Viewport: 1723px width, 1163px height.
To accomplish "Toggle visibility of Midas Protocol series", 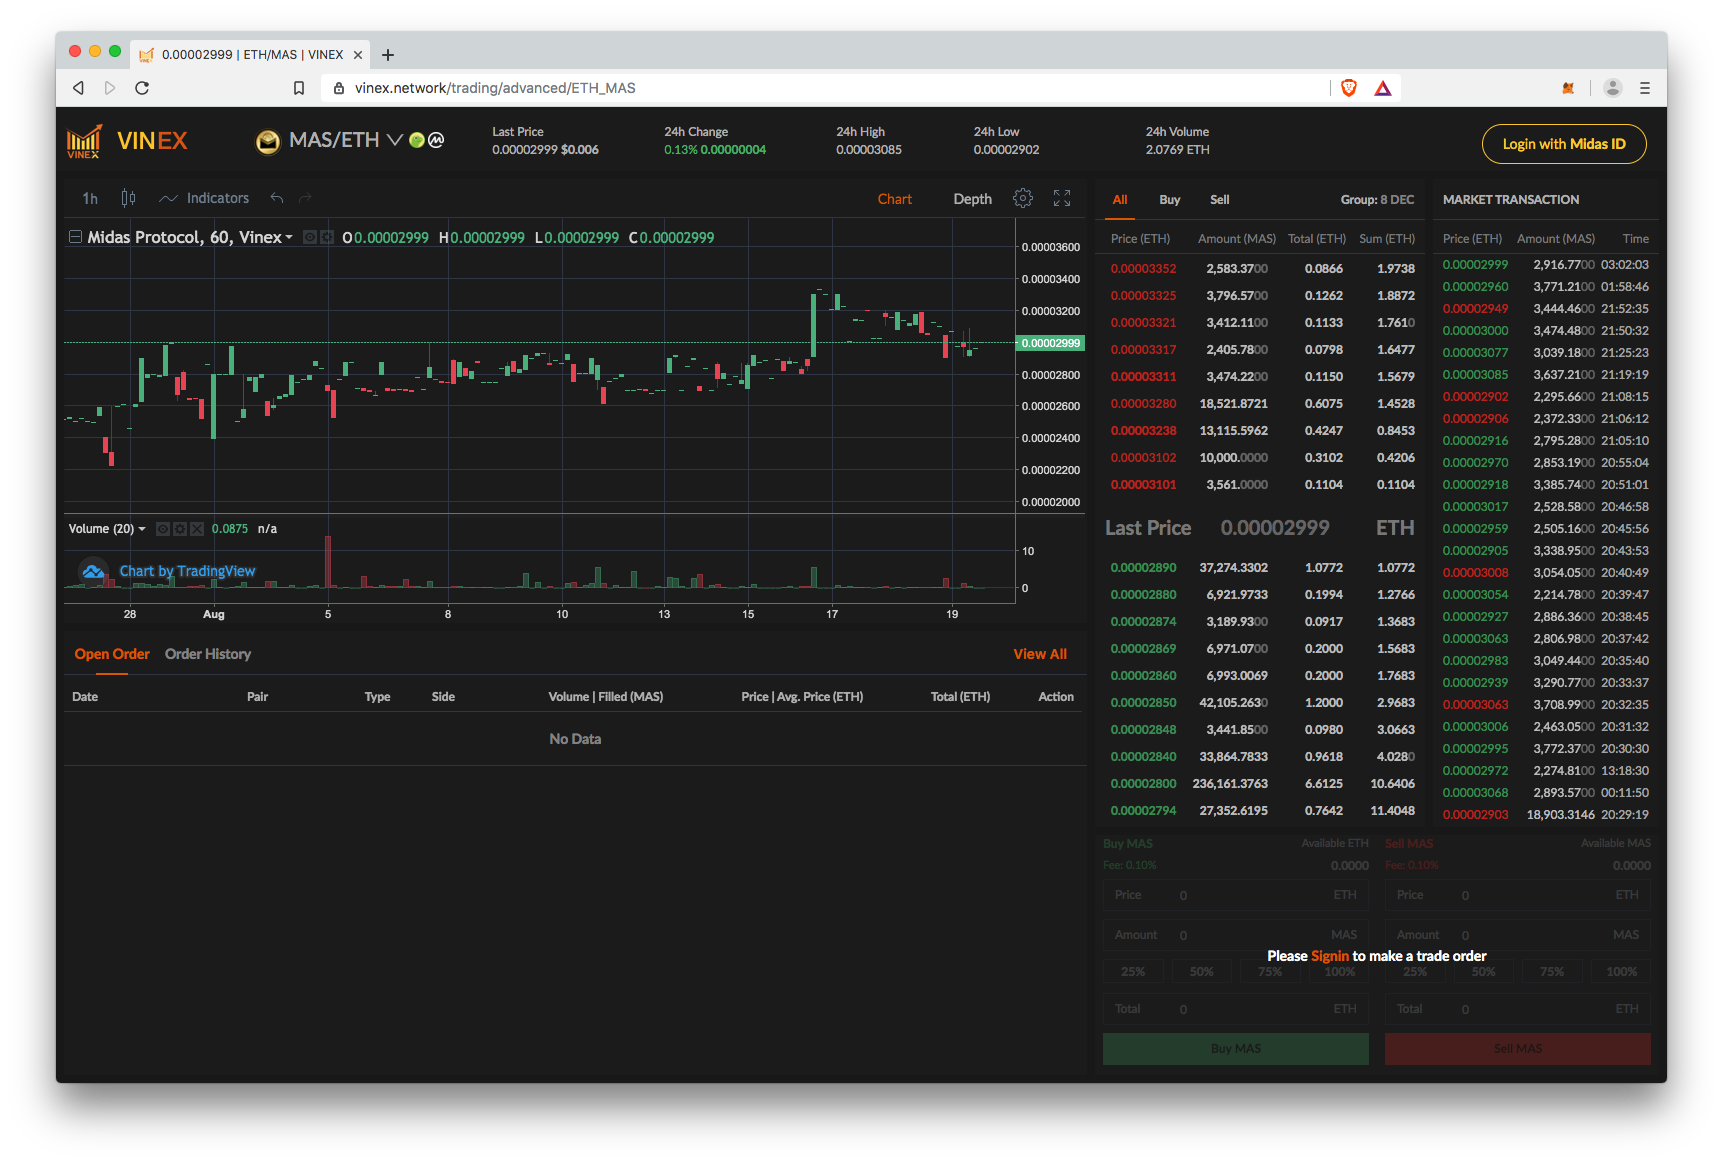I will point(310,237).
